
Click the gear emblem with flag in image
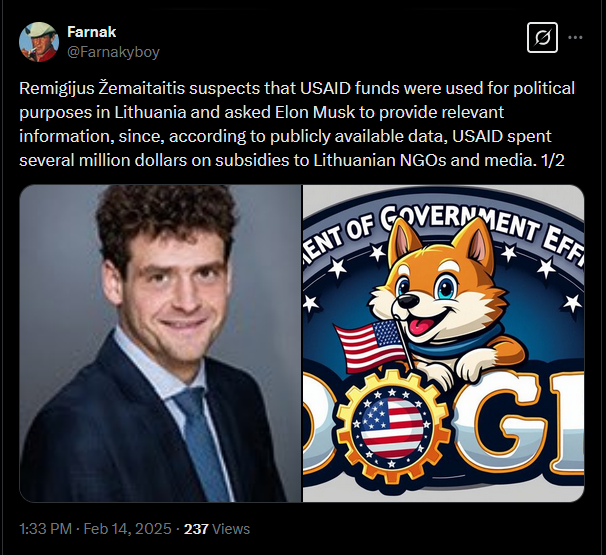pyautogui.click(x=392, y=425)
